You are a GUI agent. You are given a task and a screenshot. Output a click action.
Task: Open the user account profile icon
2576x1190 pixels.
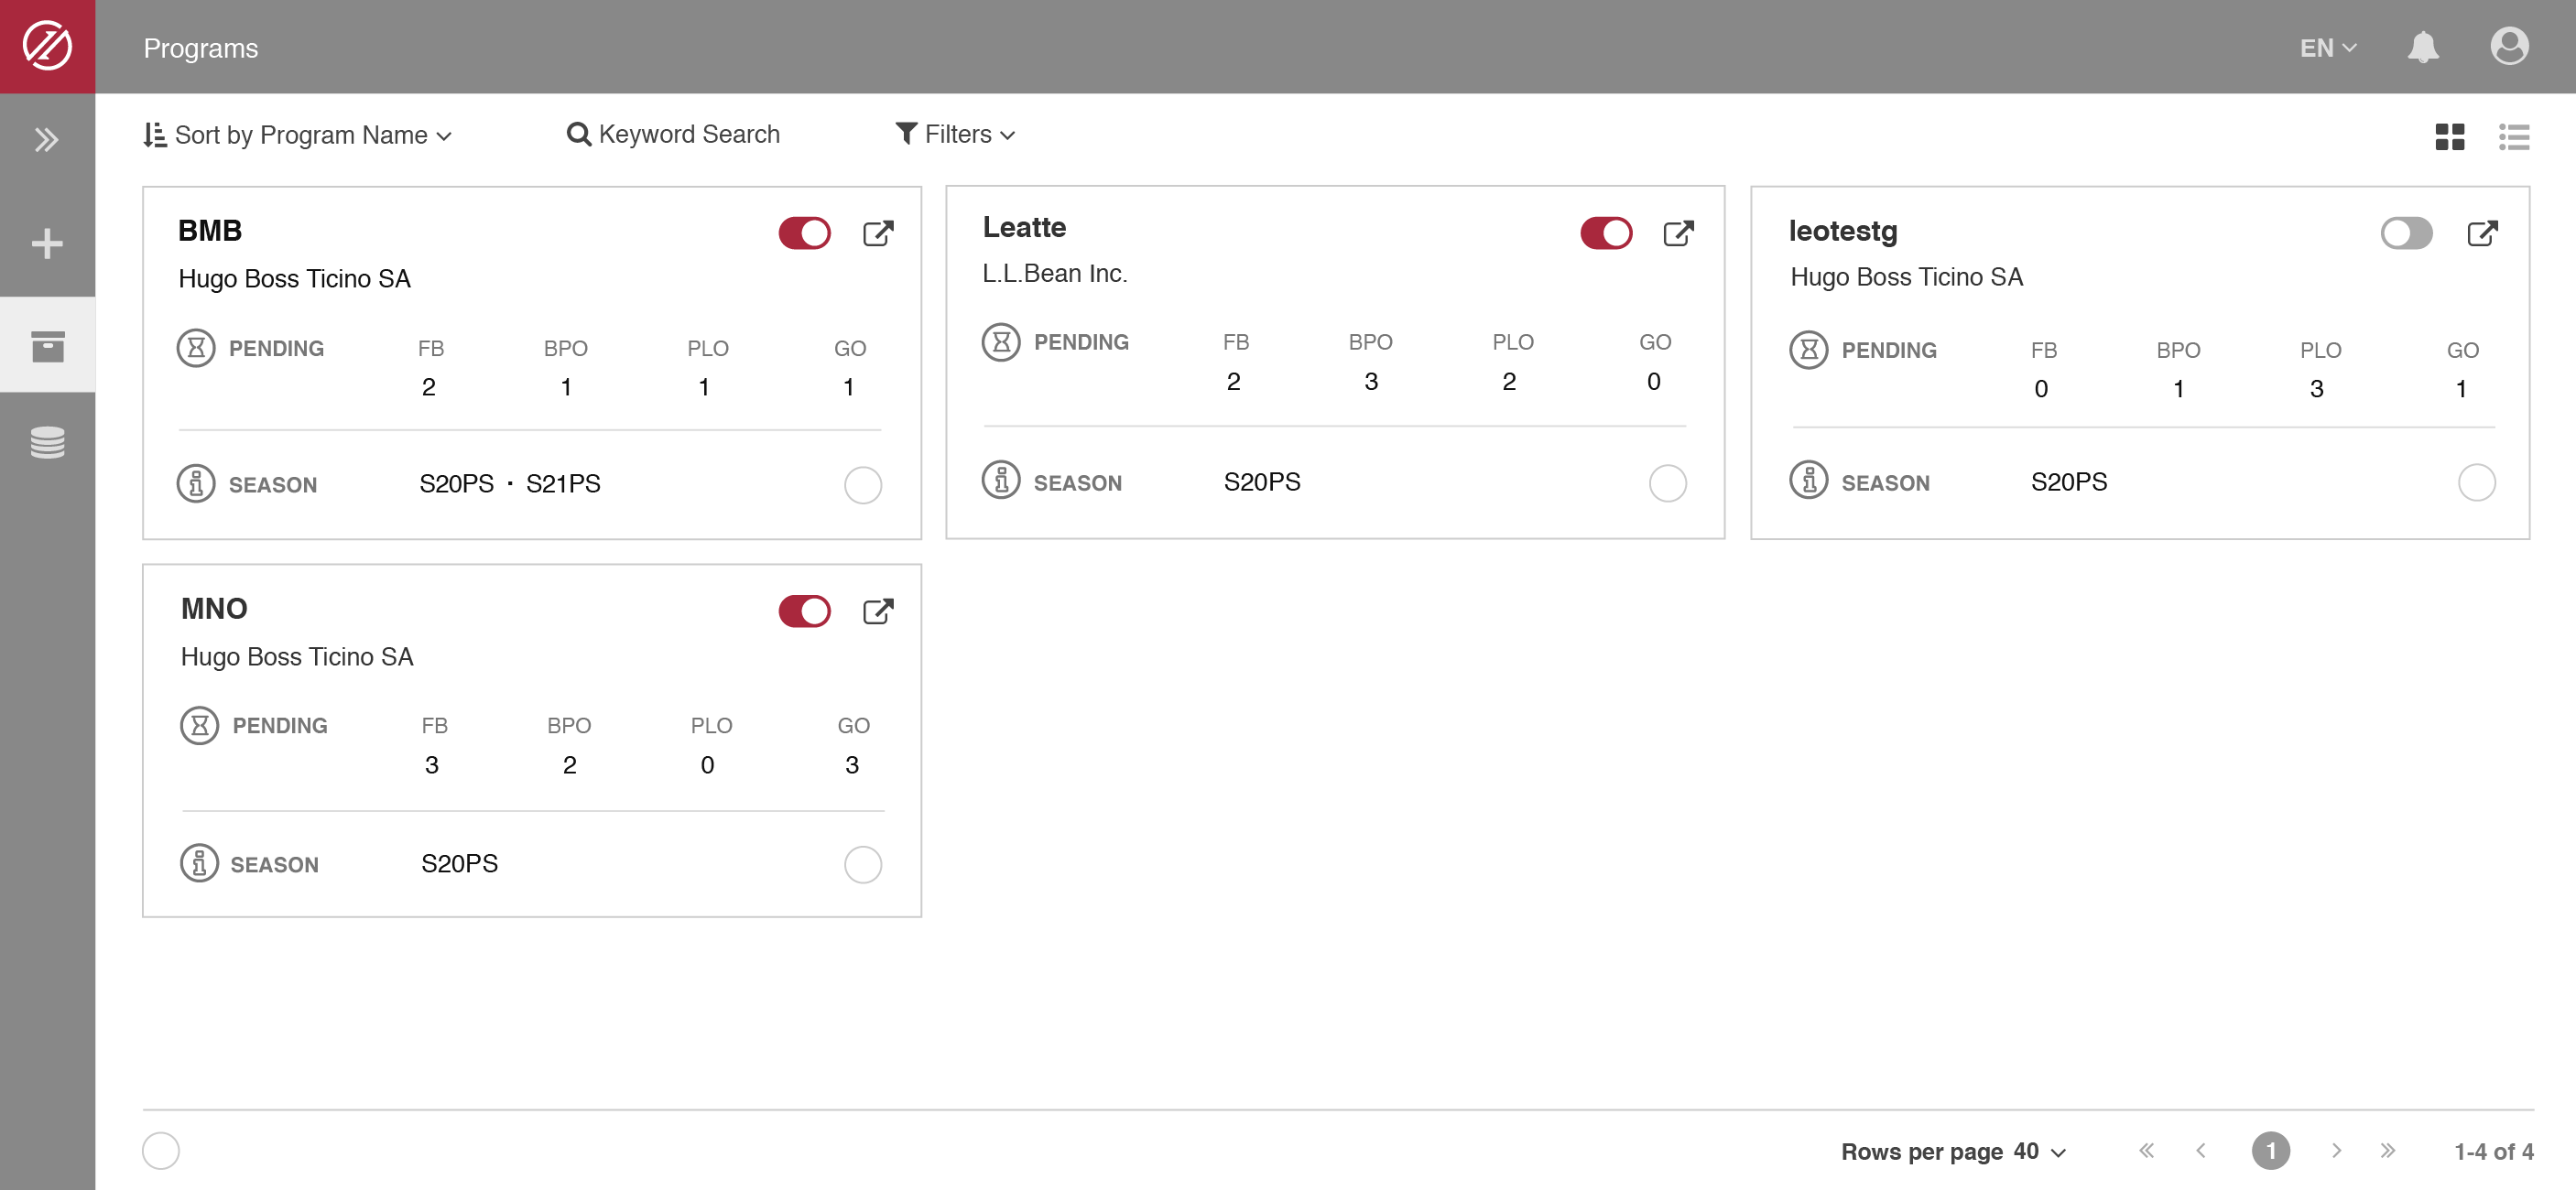2508,47
